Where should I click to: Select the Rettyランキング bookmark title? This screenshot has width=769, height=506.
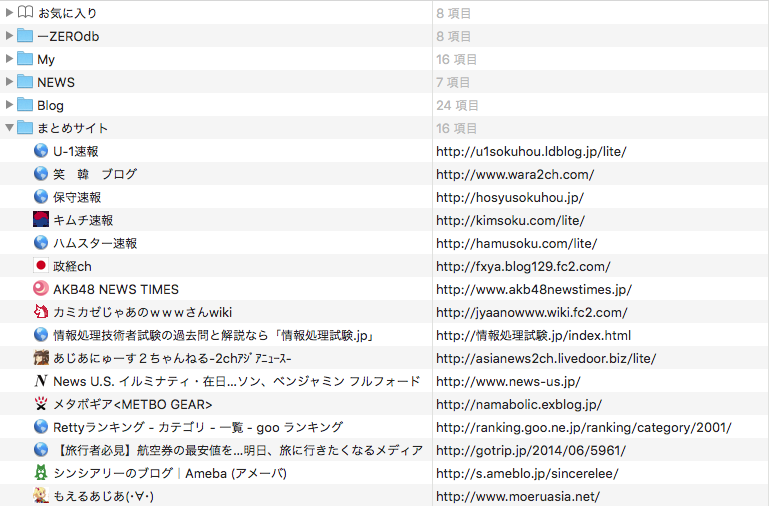click(198, 428)
